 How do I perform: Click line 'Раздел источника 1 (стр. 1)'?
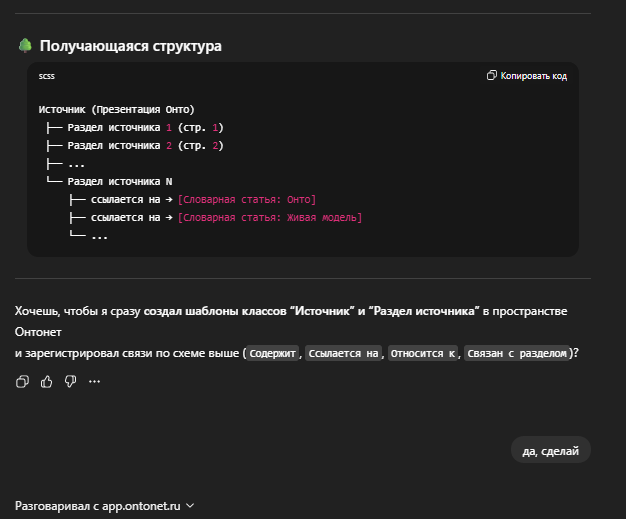click(145, 128)
